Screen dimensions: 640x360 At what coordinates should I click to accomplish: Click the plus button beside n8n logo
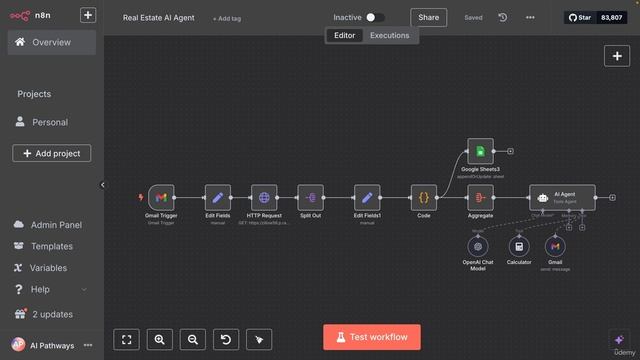point(88,15)
